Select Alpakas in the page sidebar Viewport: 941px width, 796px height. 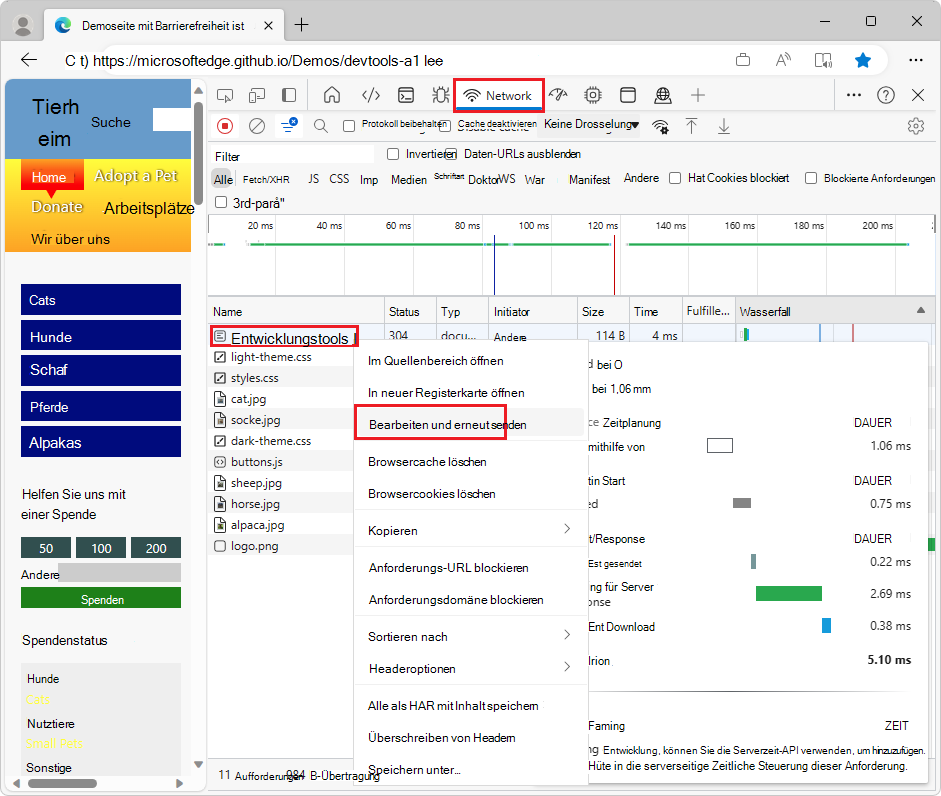pyautogui.click(x=100, y=441)
